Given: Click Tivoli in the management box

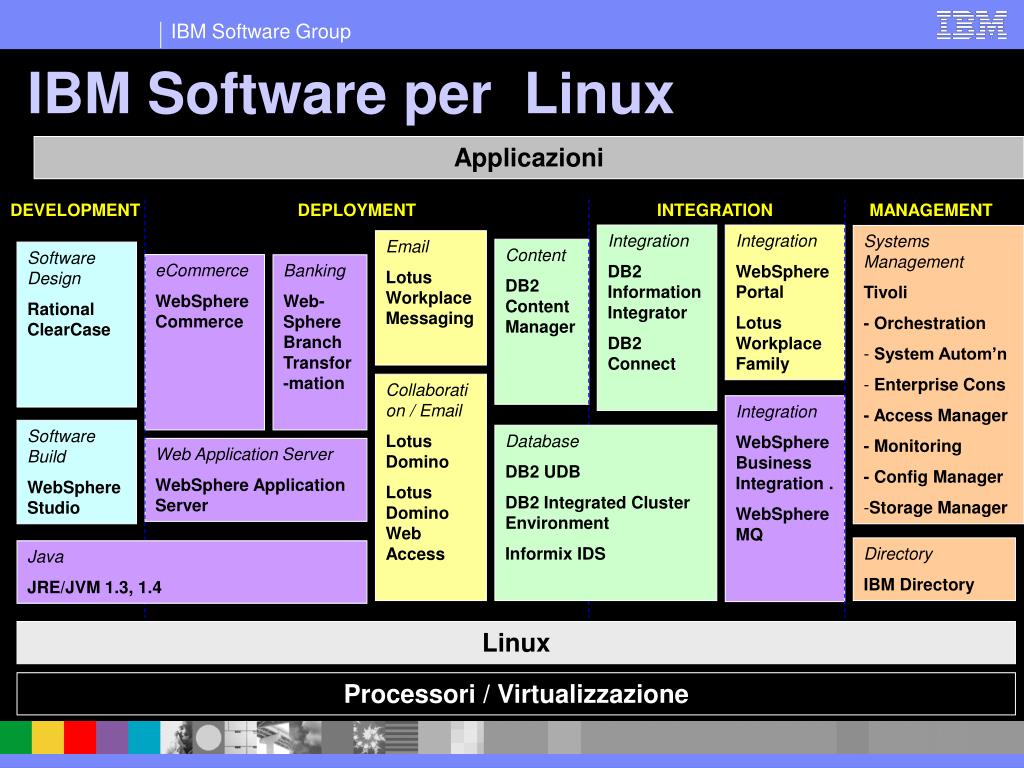Looking at the screenshot, I should (885, 292).
